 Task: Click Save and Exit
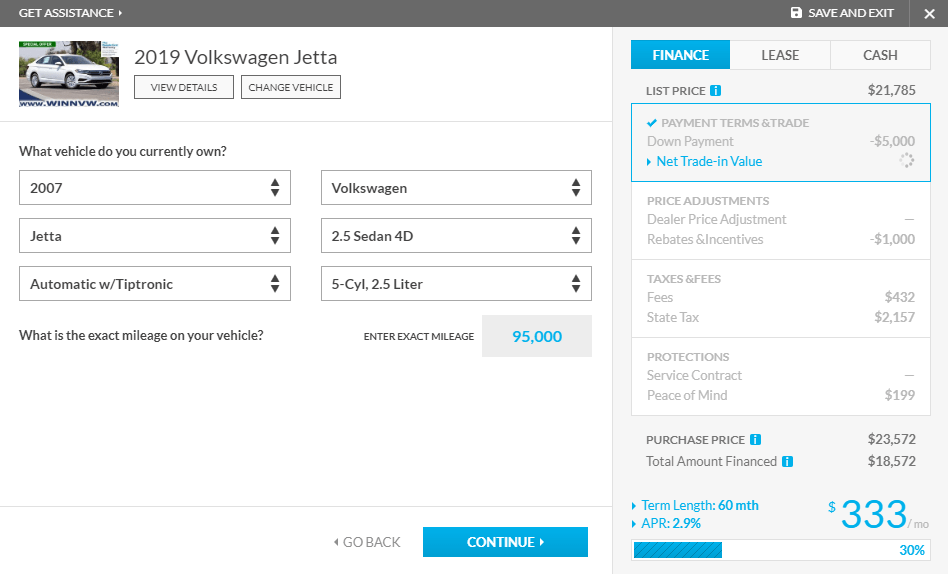842,13
